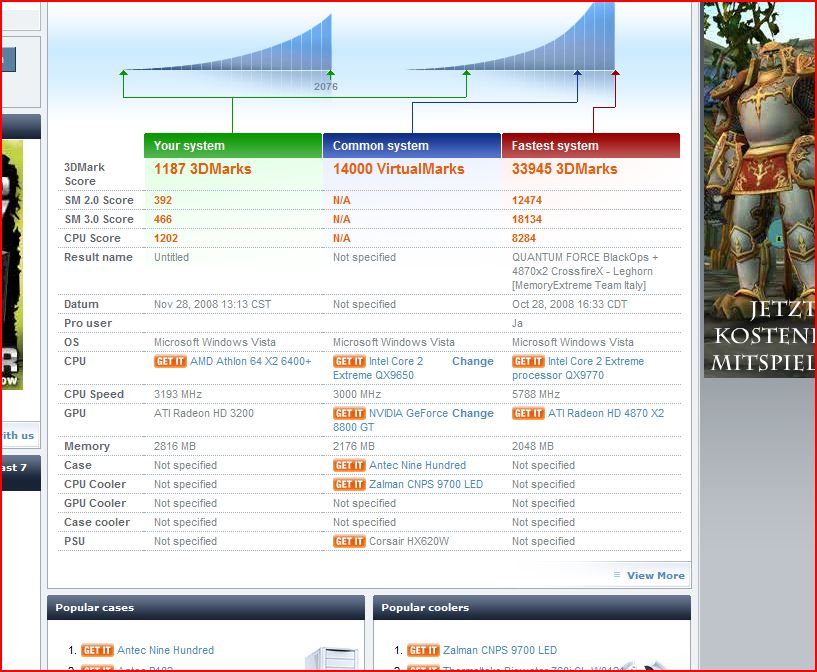Click the Popular coolers panel header
The image size is (817, 672).
tap(532, 608)
